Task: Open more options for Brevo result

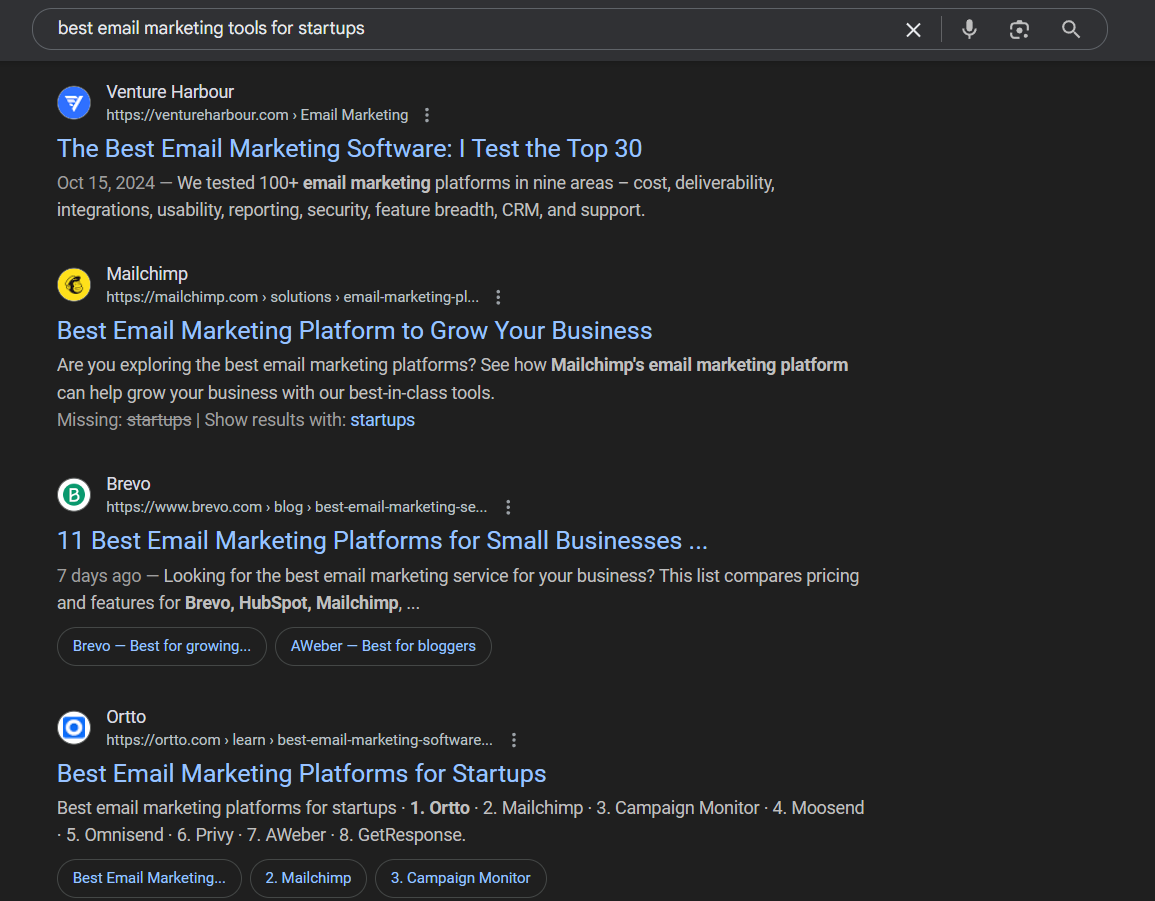Action: click(x=508, y=507)
